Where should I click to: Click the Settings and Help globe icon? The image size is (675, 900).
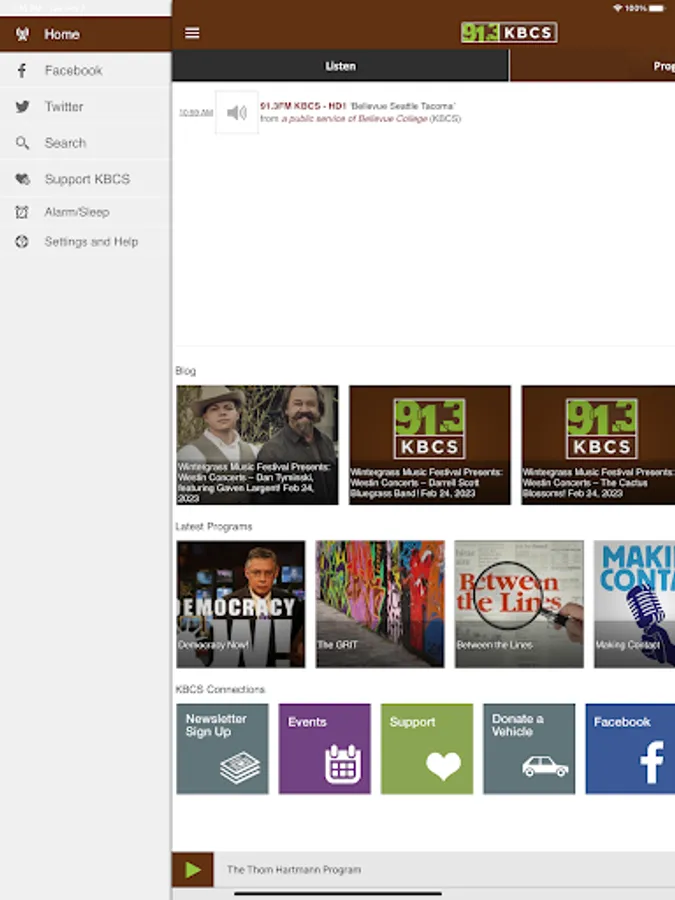(22, 242)
